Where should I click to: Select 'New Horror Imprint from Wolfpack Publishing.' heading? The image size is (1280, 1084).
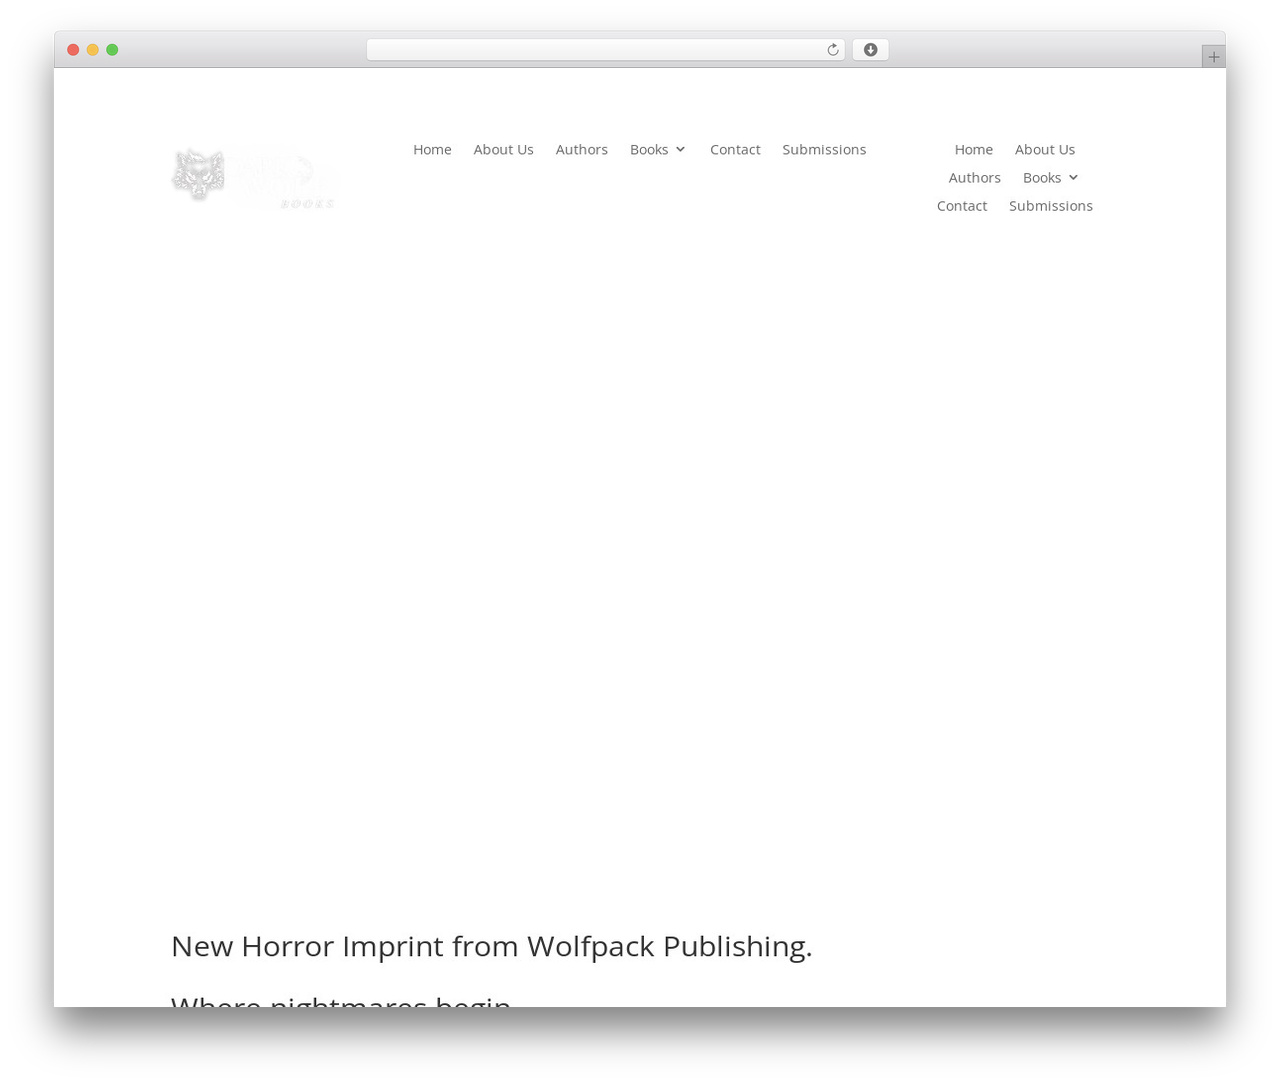[491, 945]
